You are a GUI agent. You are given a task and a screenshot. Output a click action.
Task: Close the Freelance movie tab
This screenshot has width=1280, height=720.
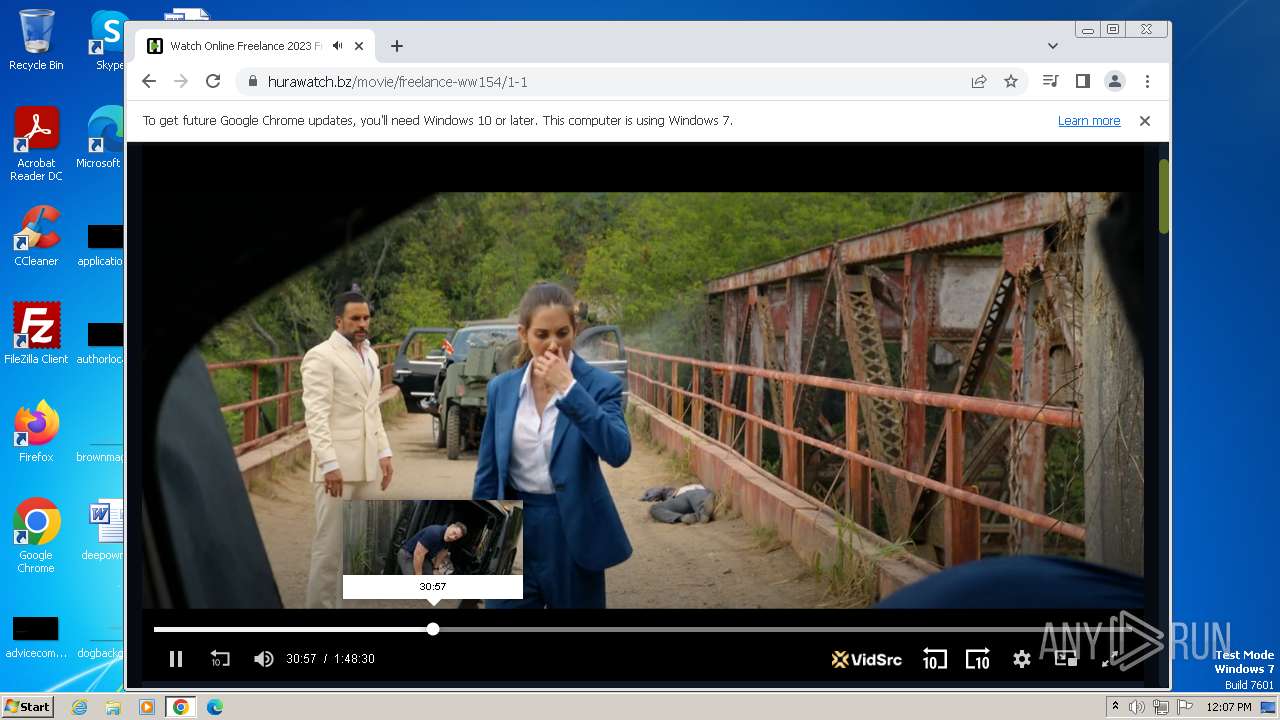tap(359, 46)
